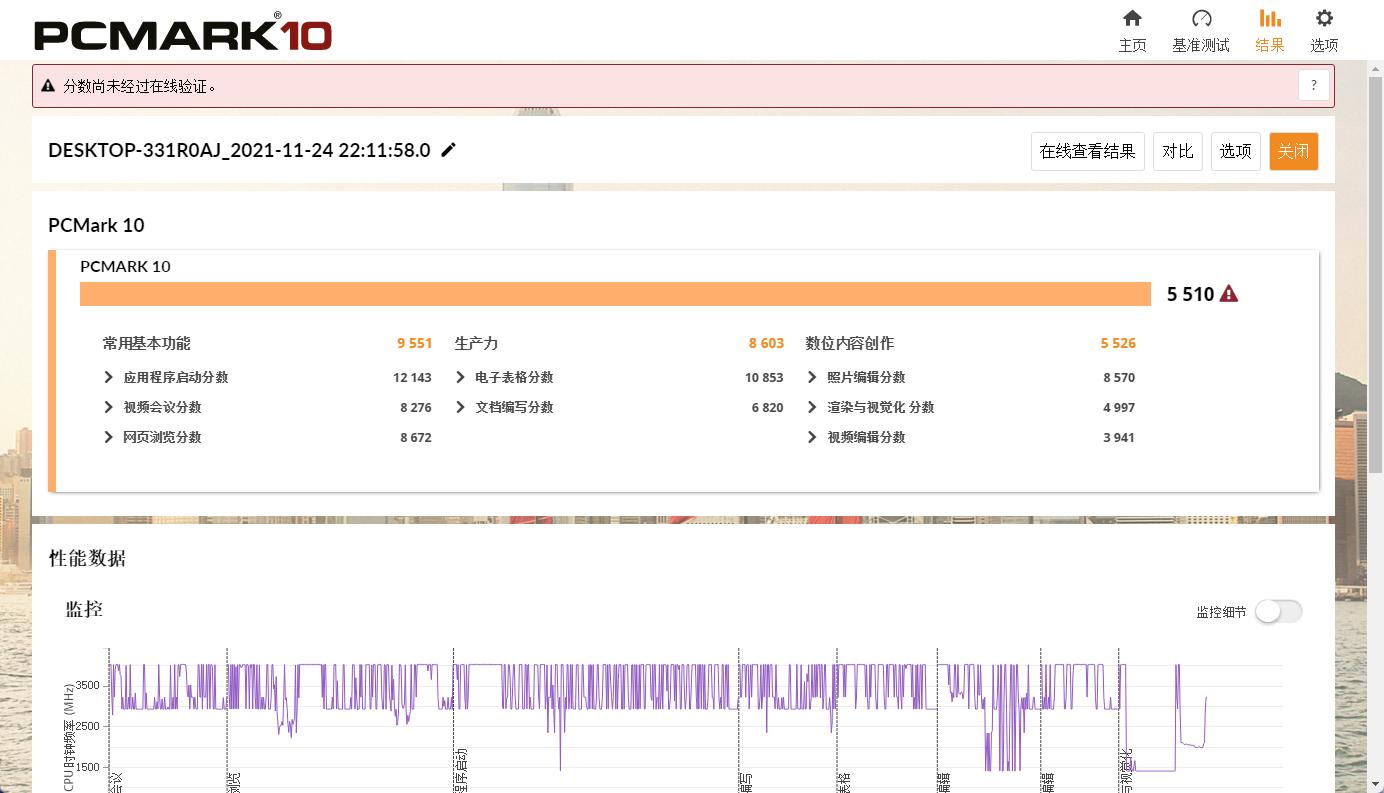The height and width of the screenshot is (793, 1384).
Task: Click the question mark help button
Action: point(1314,86)
